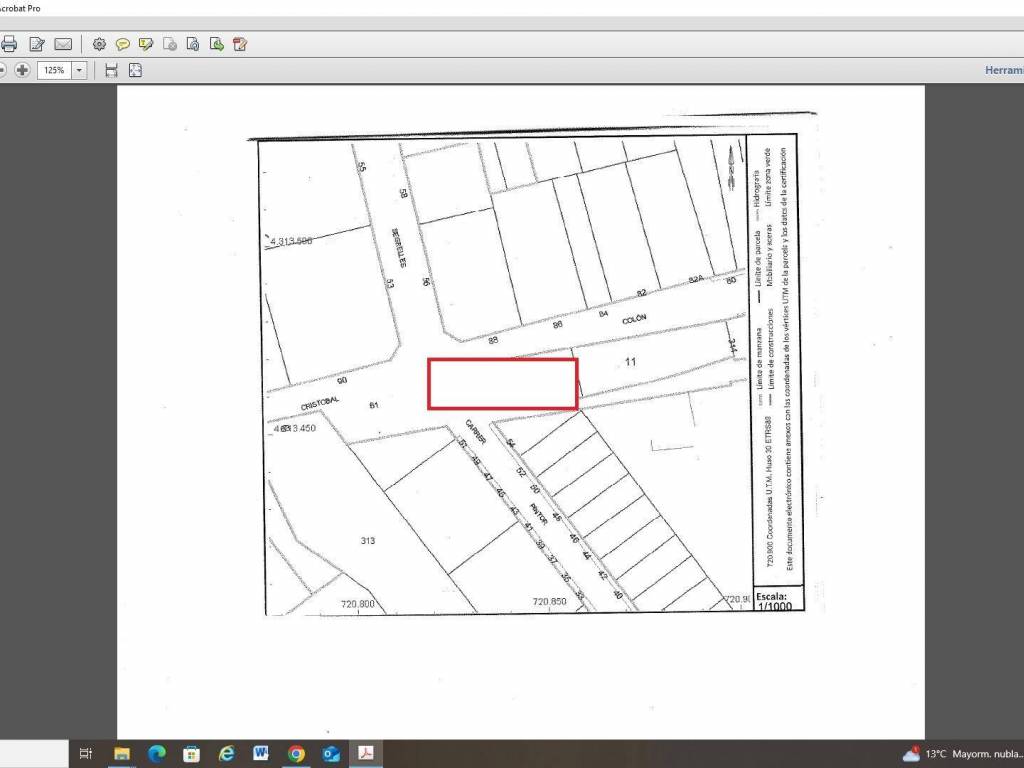This screenshot has height=768, width=1024.
Task: Click the weather widget showing 13°C
Action: [x=960, y=754]
